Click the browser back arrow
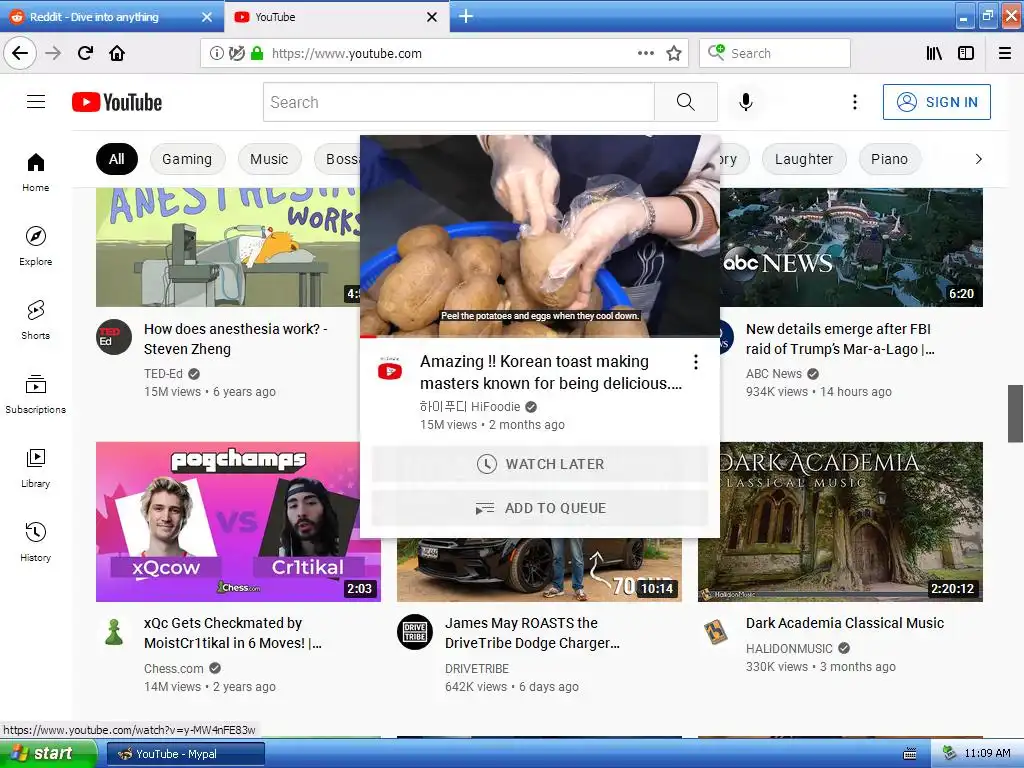Viewport: 1024px width, 768px height. point(20,53)
